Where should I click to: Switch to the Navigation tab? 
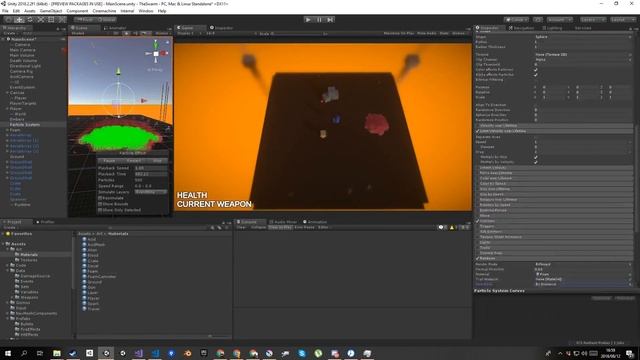[521, 28]
